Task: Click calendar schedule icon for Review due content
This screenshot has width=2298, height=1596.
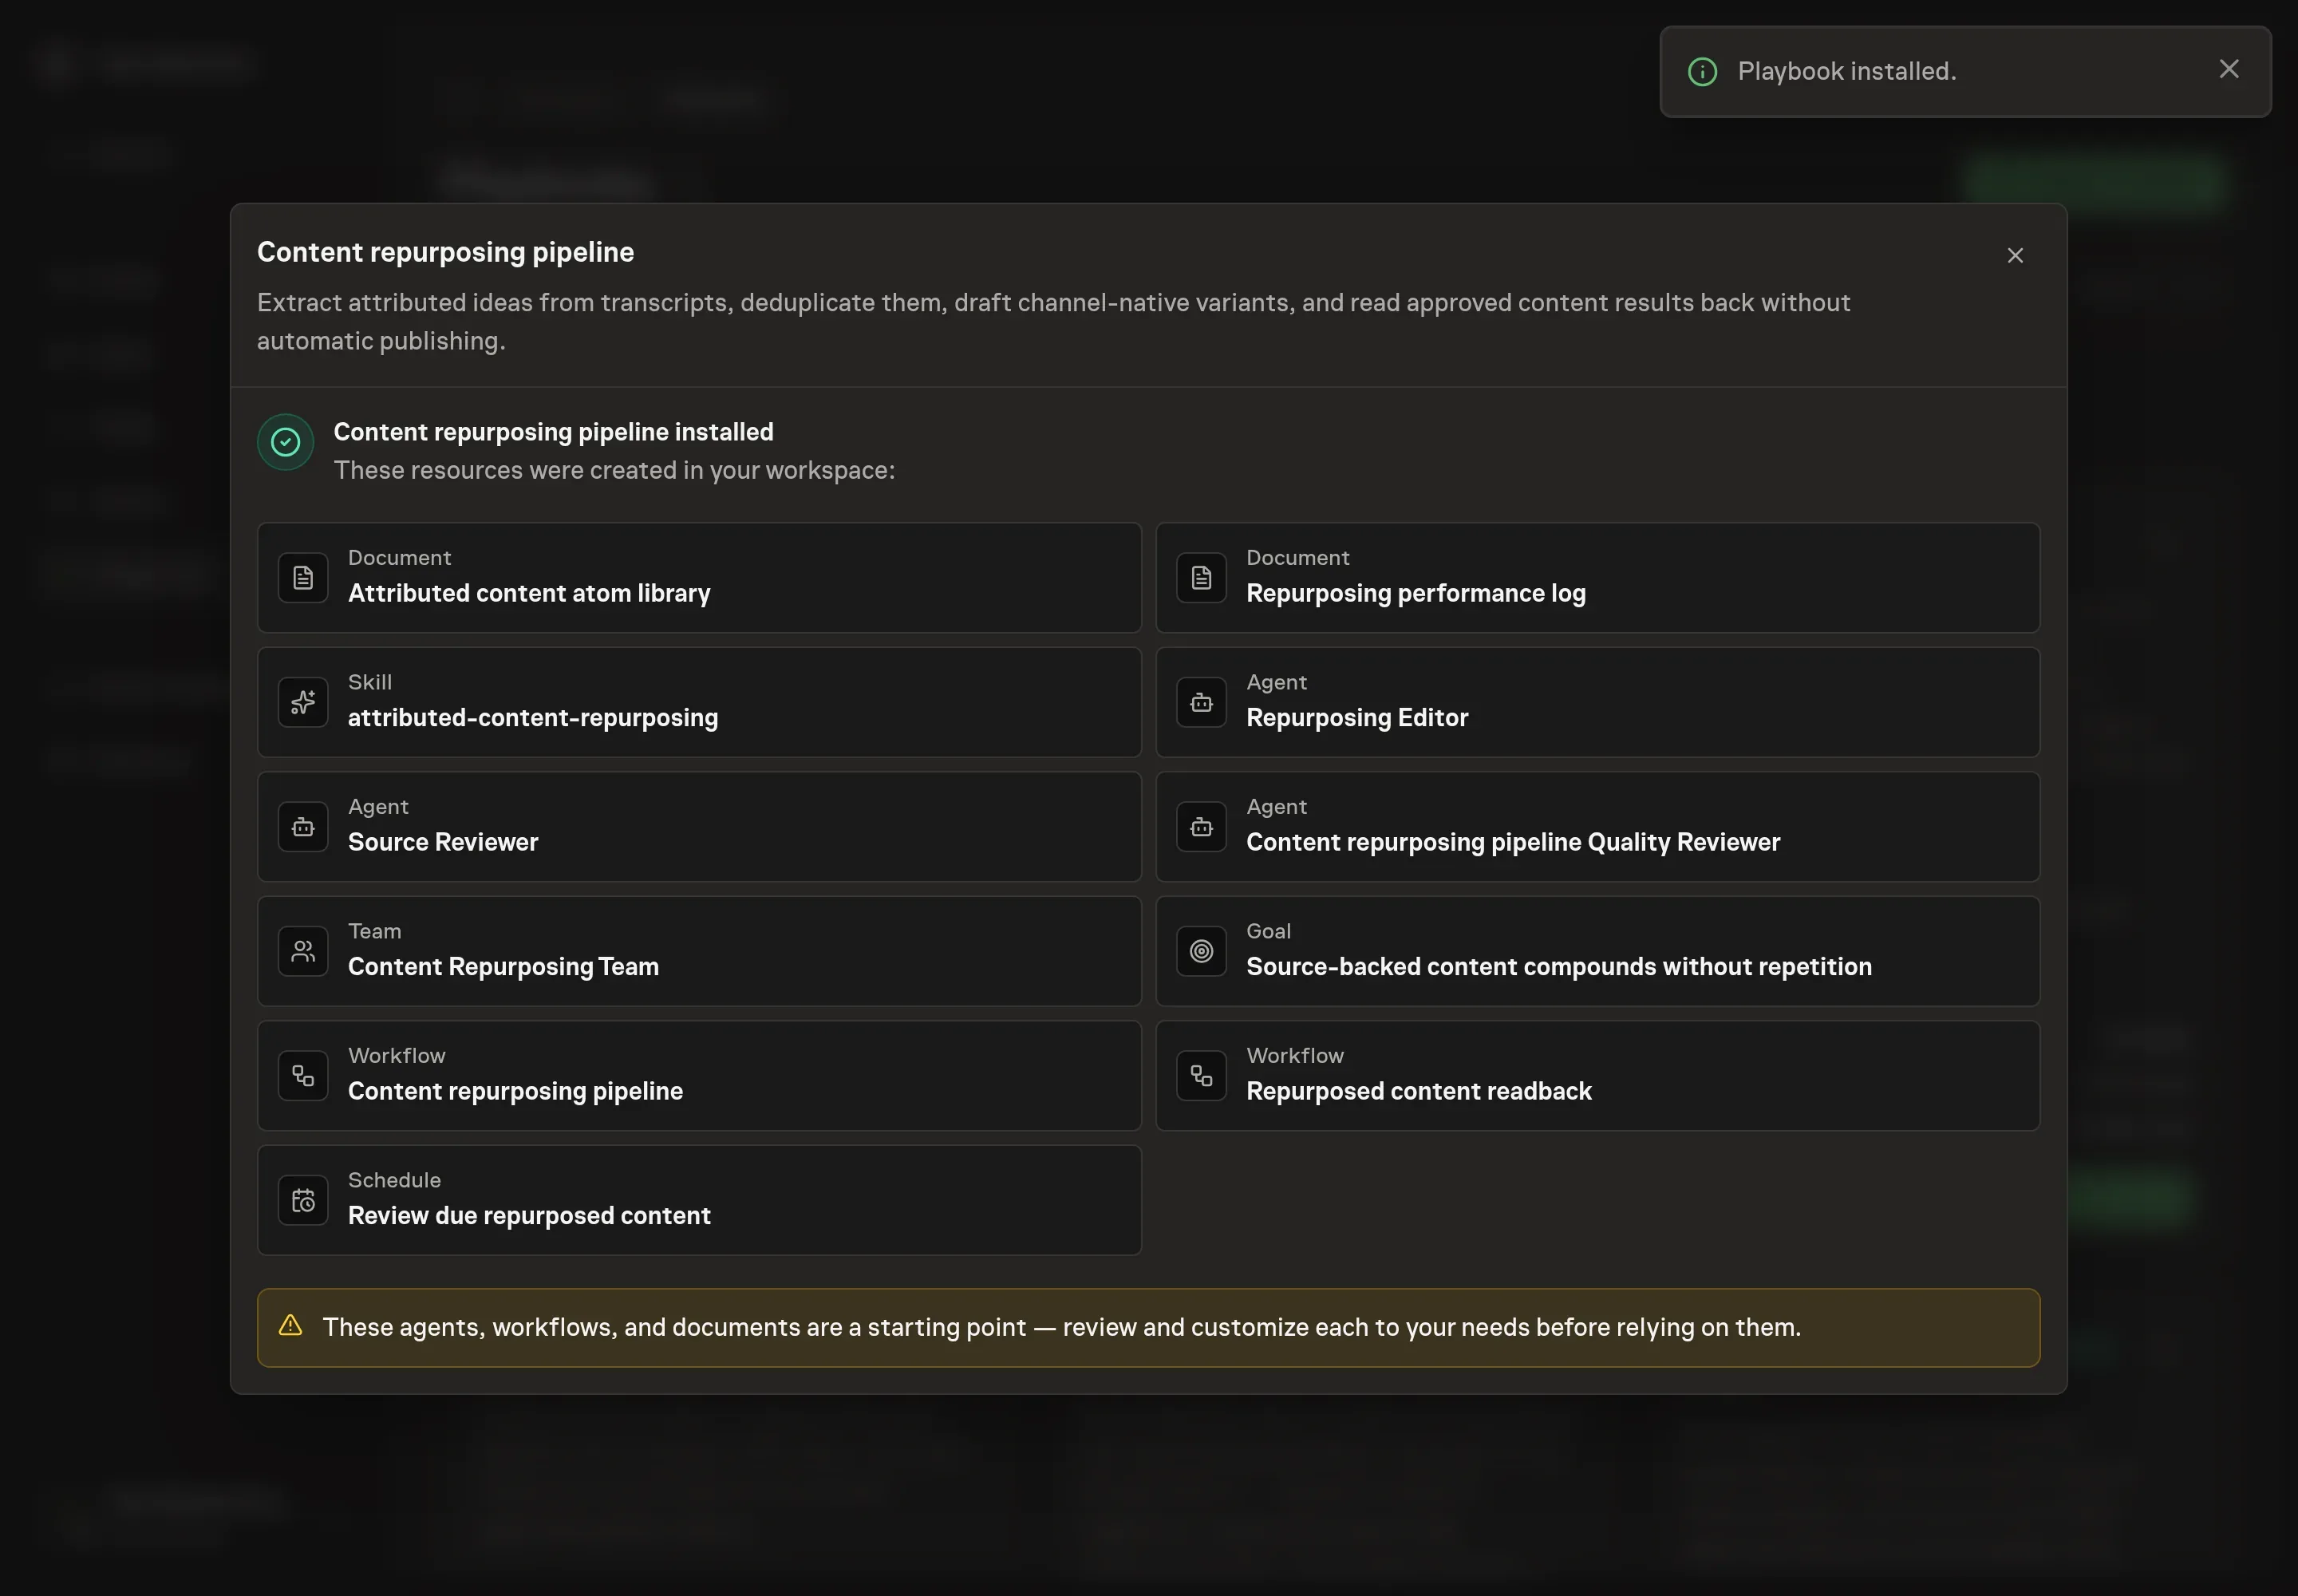Action: coord(303,1200)
